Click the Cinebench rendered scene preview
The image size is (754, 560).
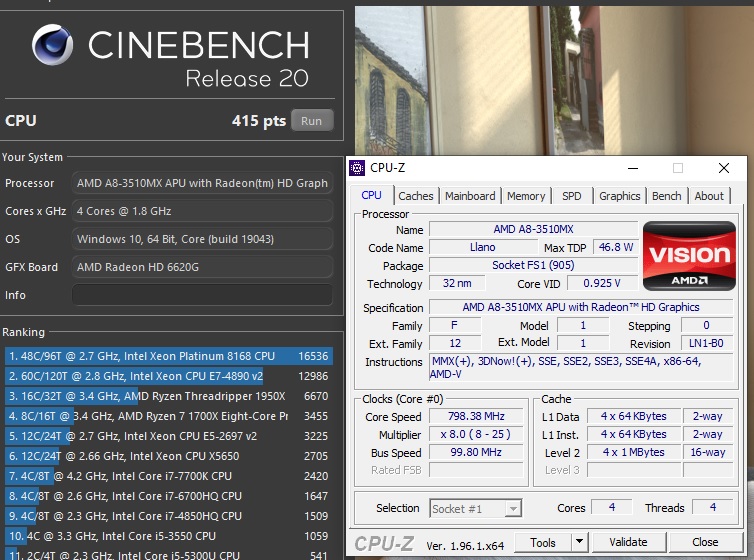tap(554, 80)
